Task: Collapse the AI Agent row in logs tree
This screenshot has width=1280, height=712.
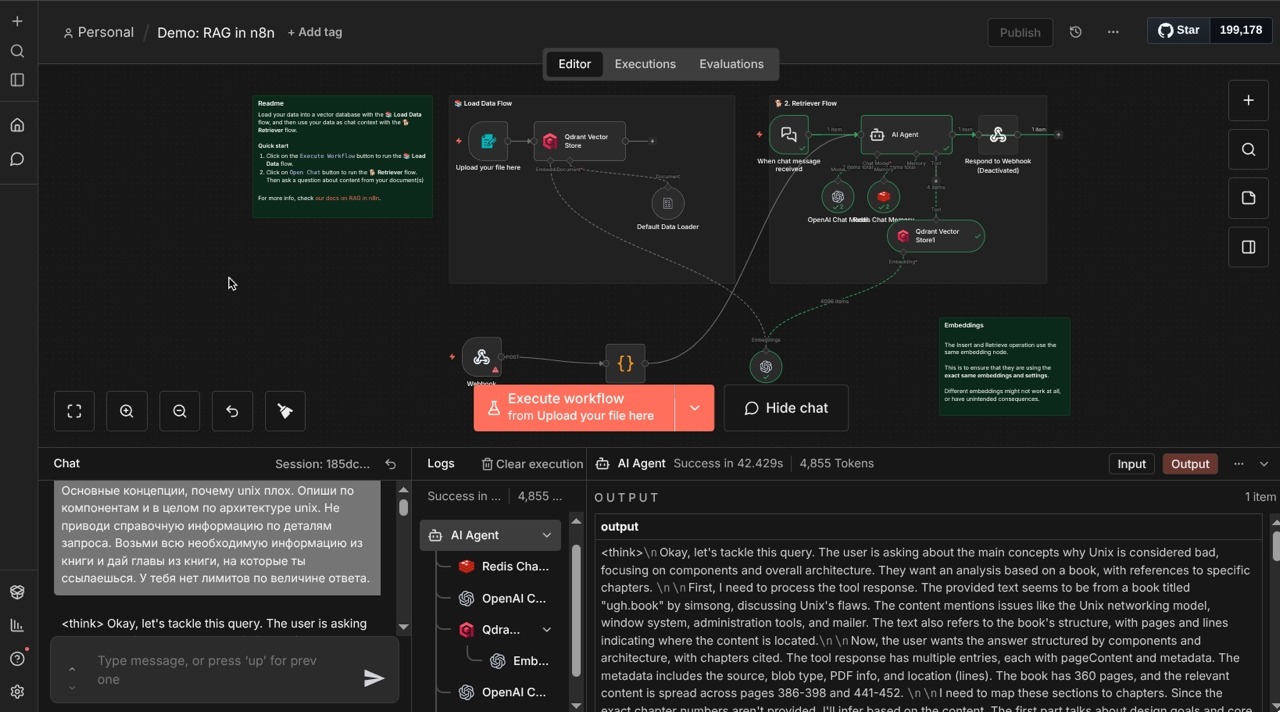Action: point(547,535)
